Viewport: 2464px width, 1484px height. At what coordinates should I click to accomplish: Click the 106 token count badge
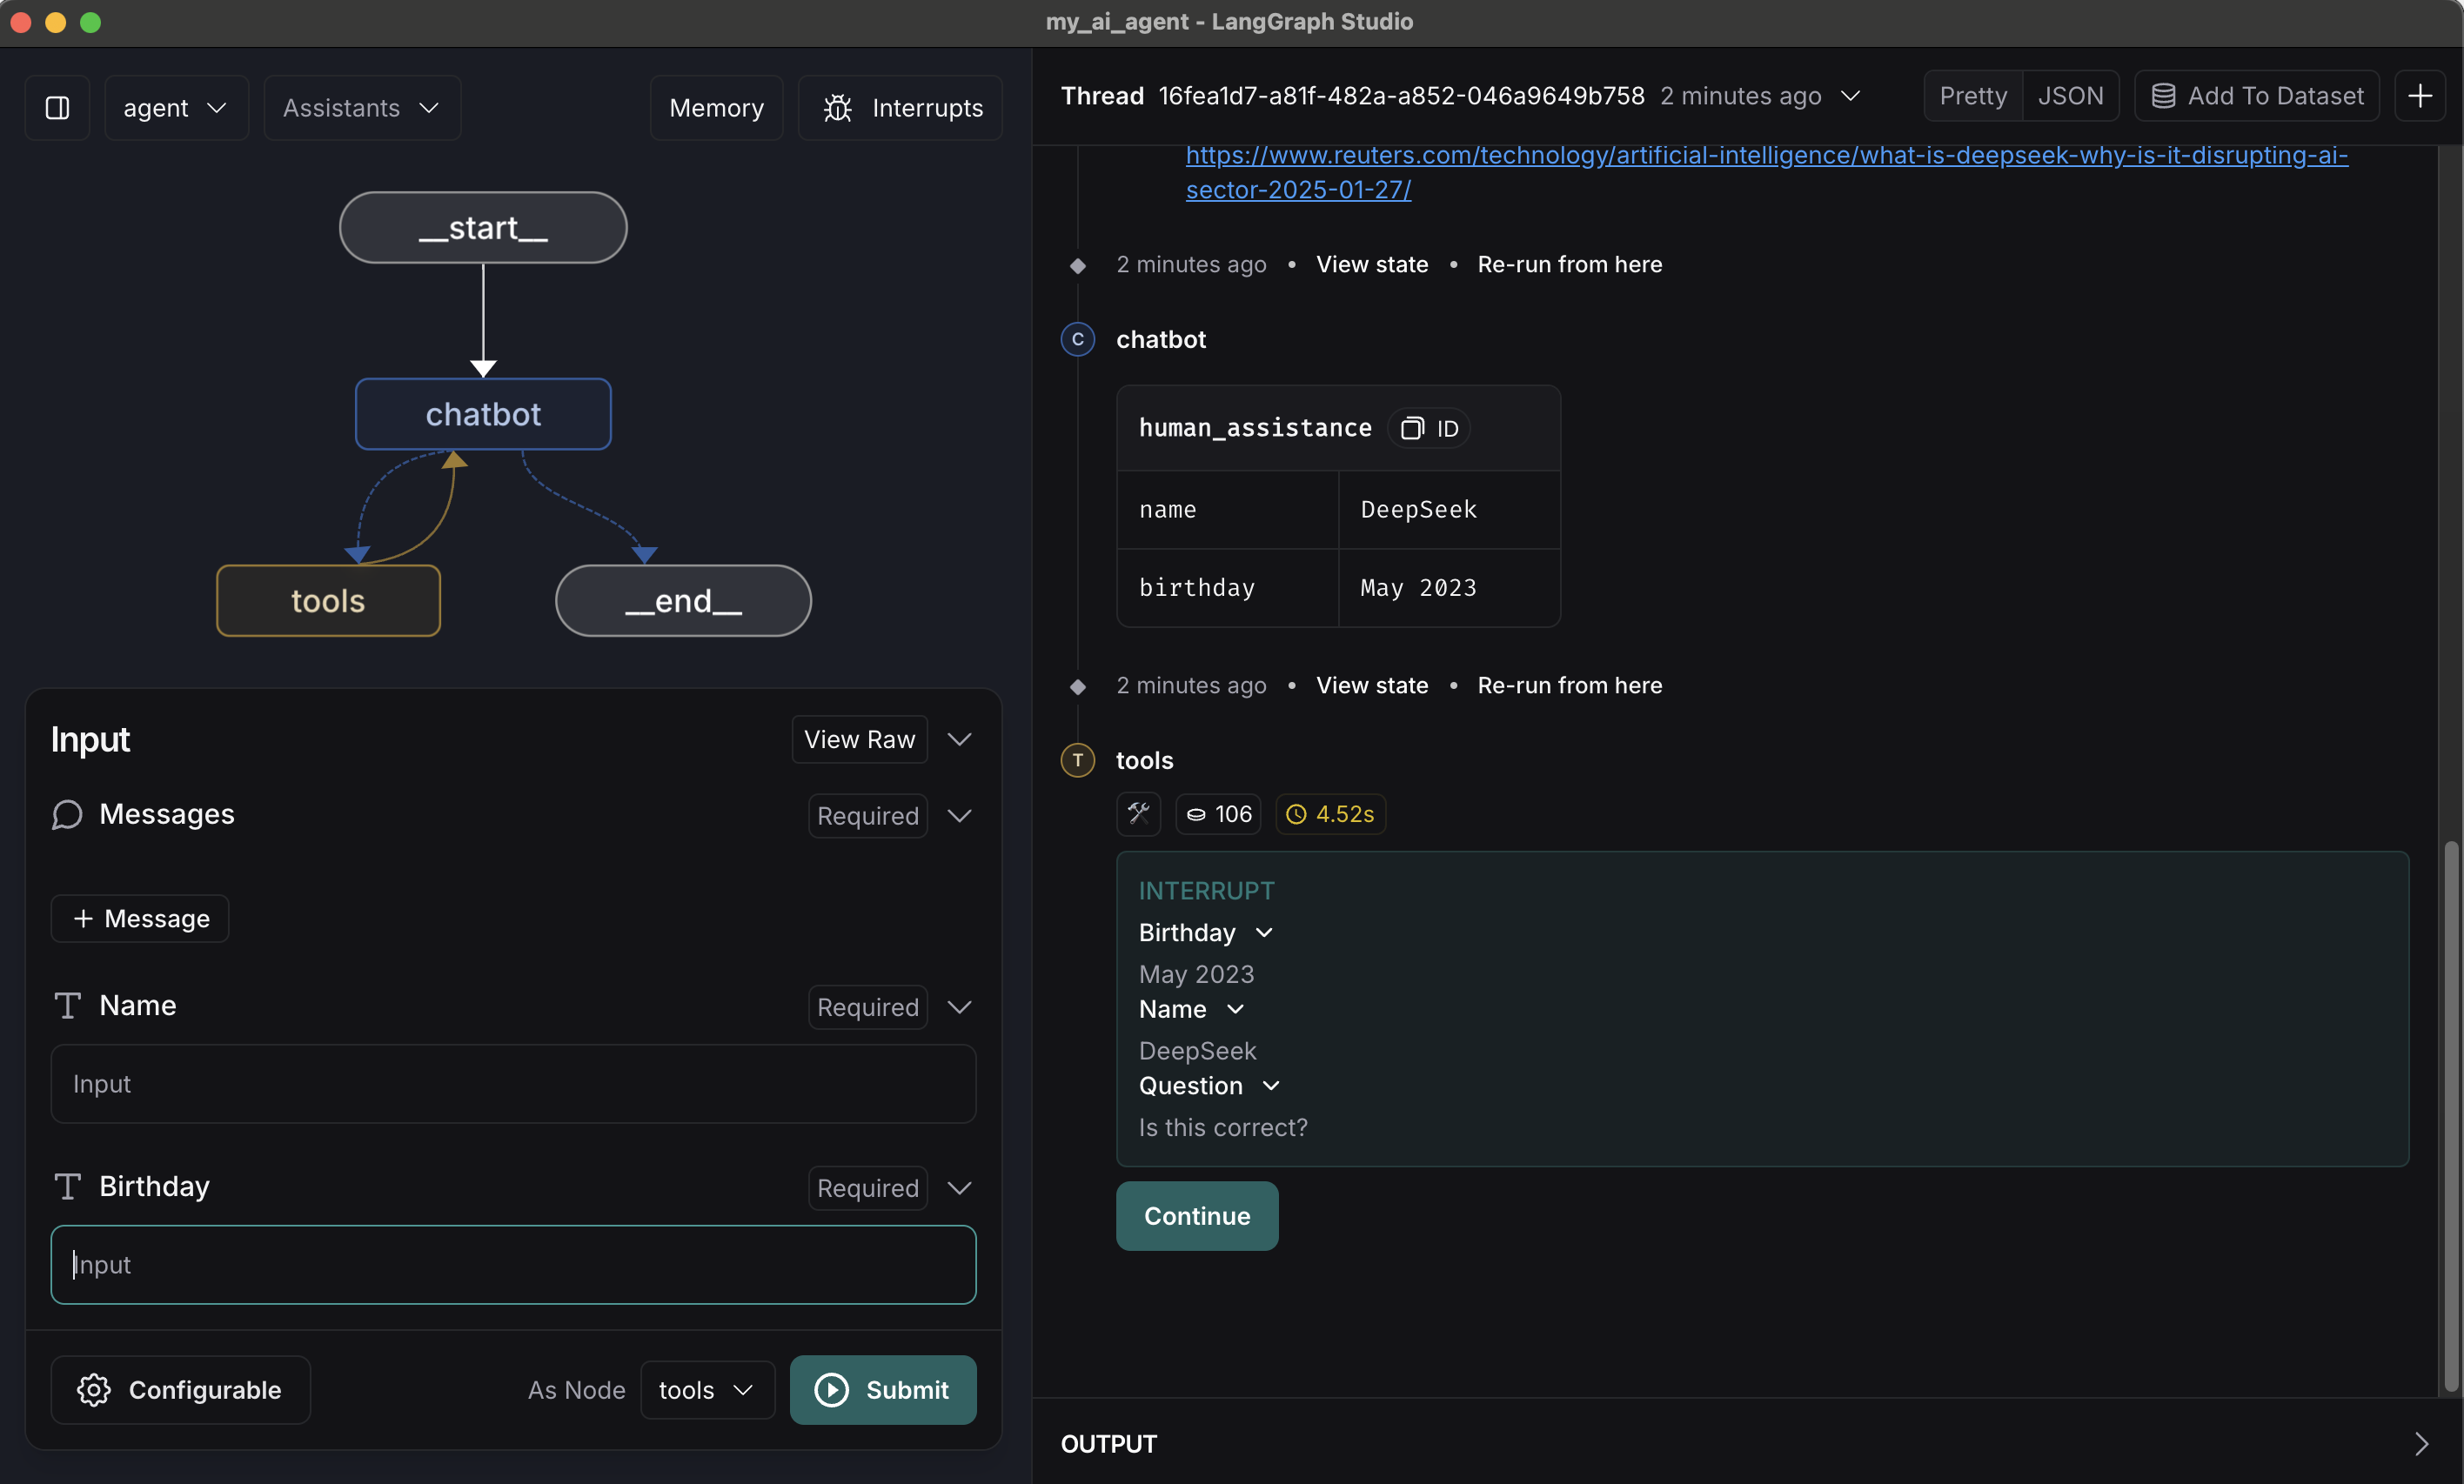tap(1218, 814)
